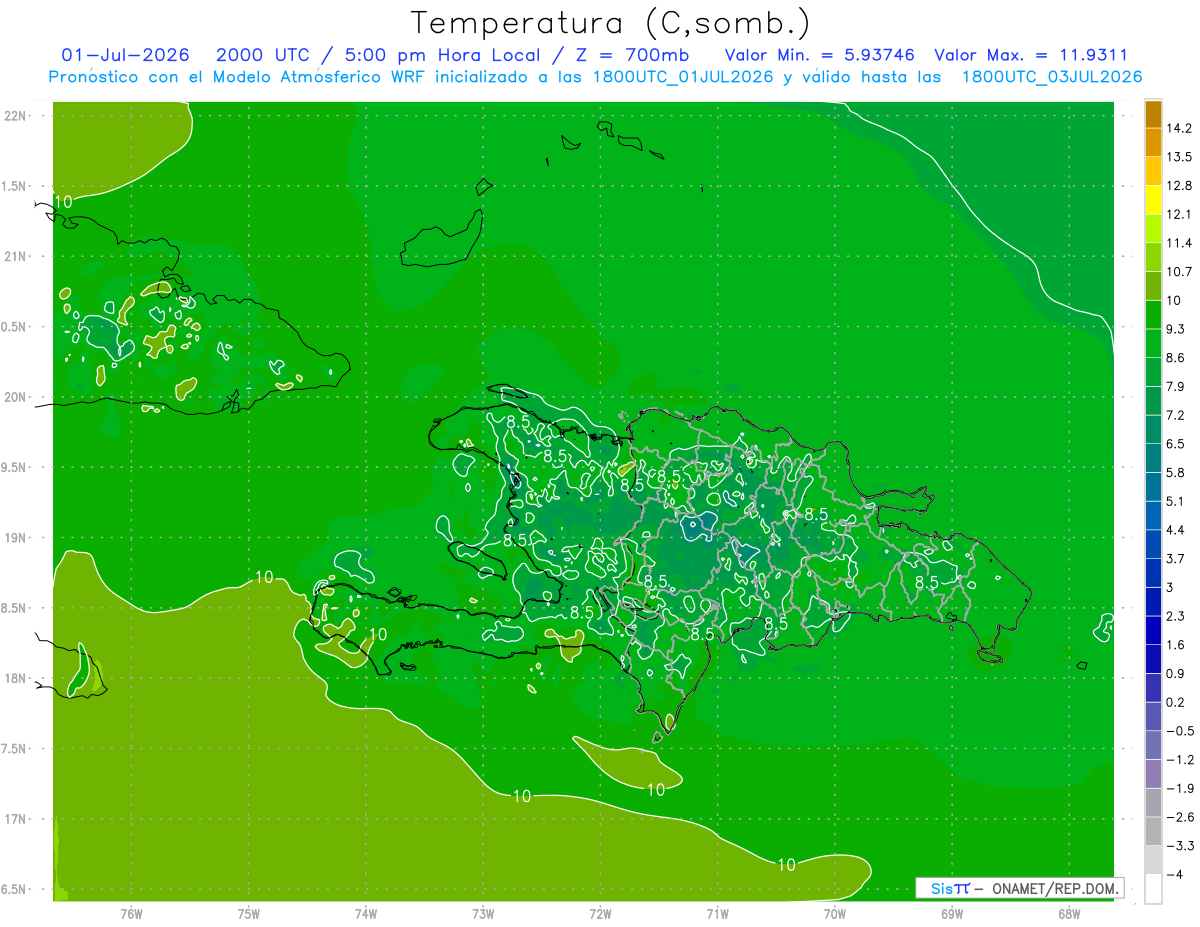Click the '-1.2' colorbar value
1200x927 pixels.
[1179, 759]
